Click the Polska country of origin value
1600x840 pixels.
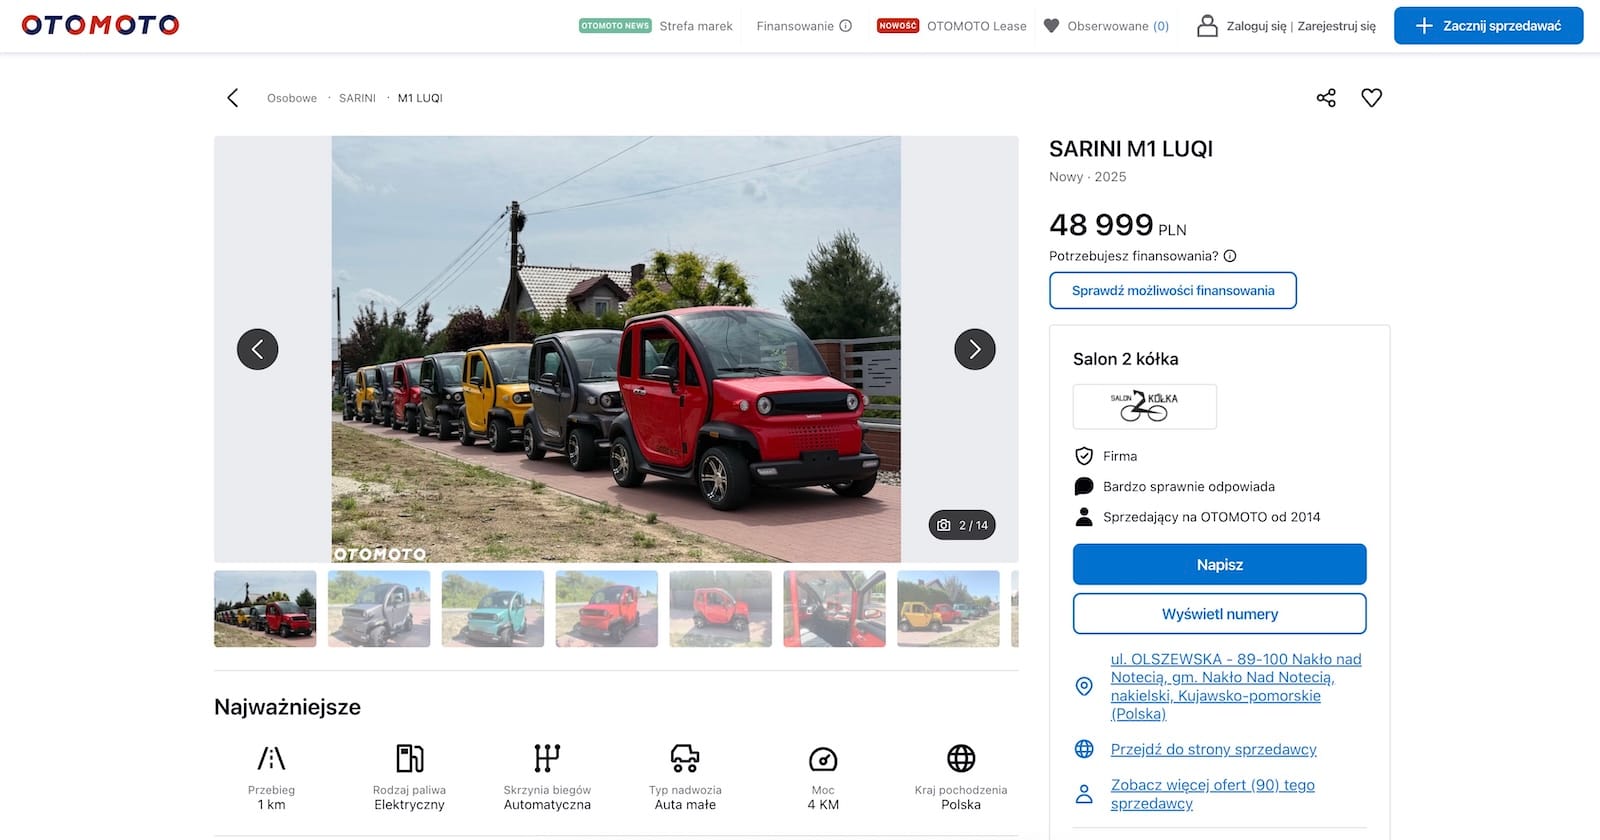click(x=961, y=805)
